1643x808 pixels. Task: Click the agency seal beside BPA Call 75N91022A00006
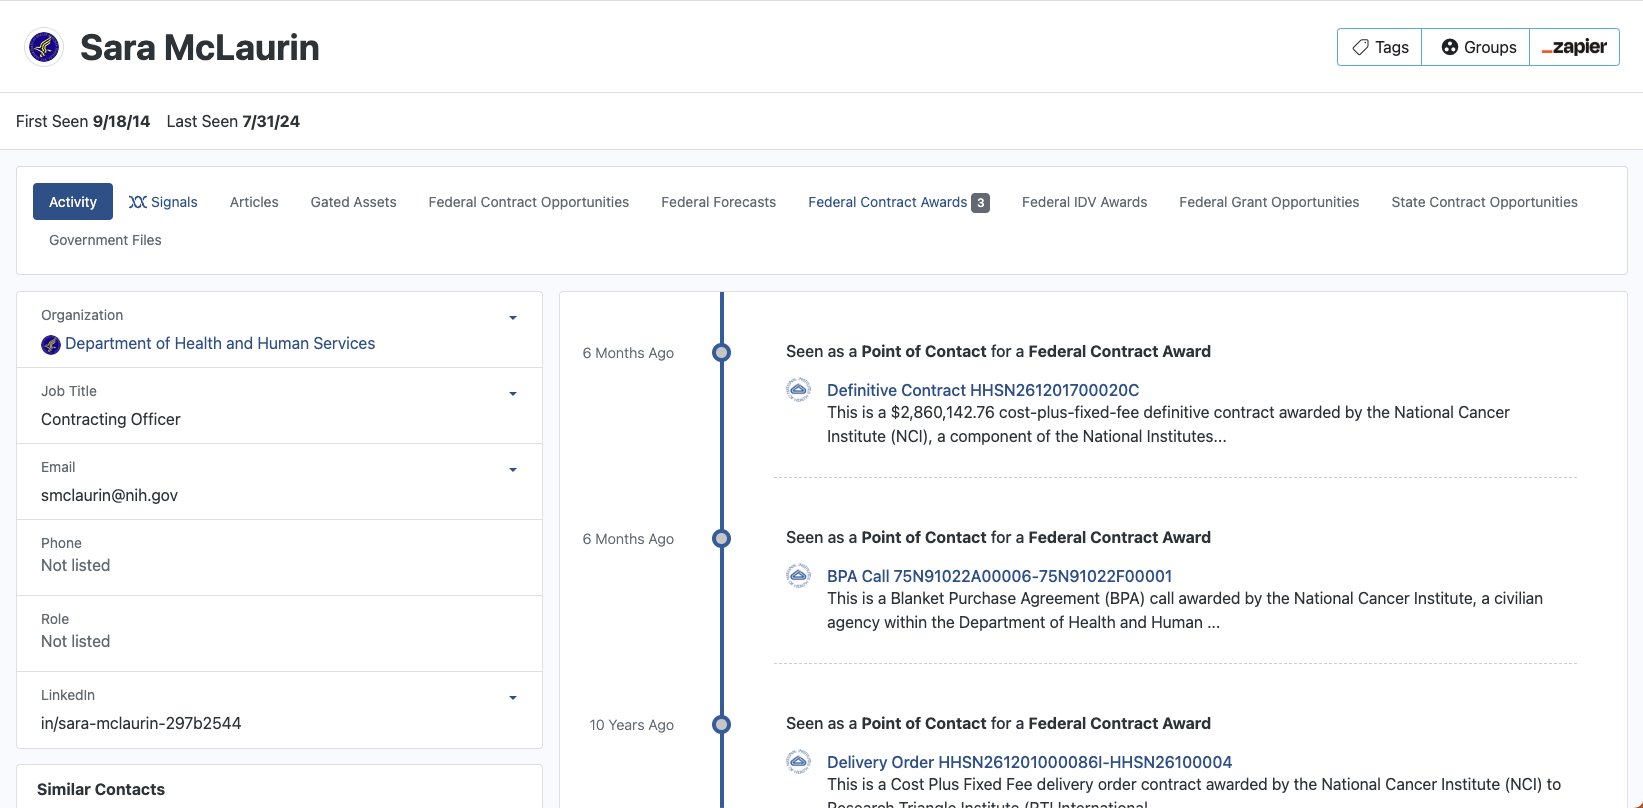coord(798,576)
